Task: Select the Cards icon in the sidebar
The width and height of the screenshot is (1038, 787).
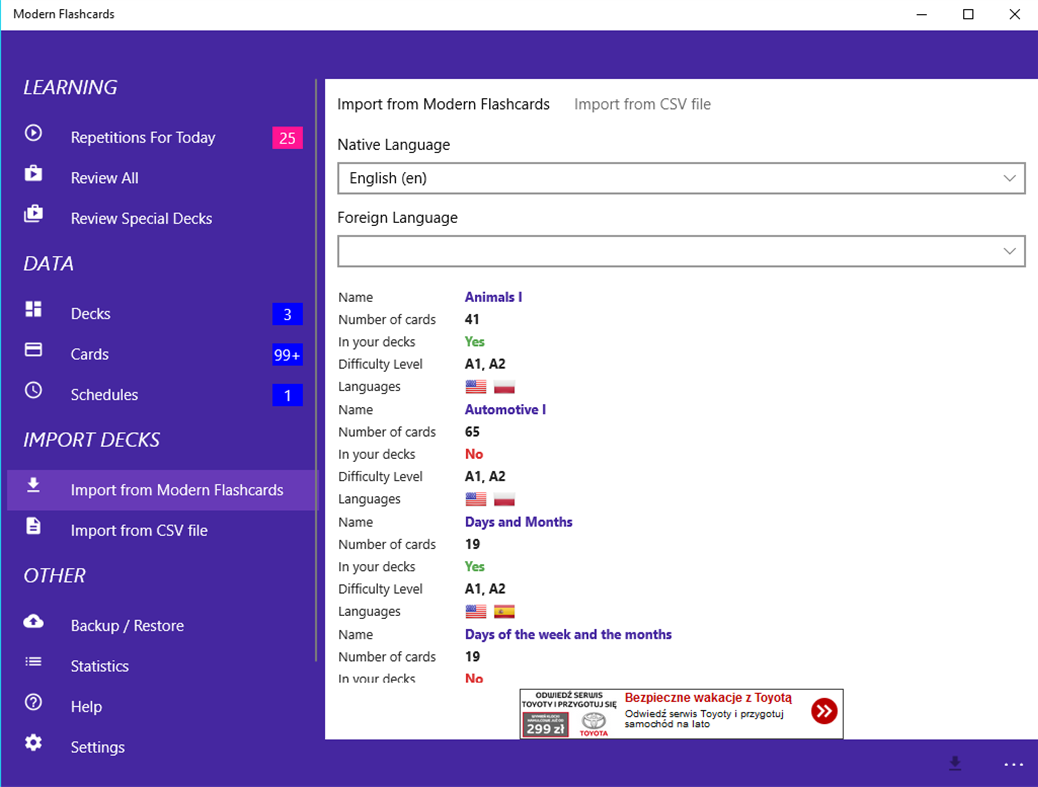Action: (31, 354)
